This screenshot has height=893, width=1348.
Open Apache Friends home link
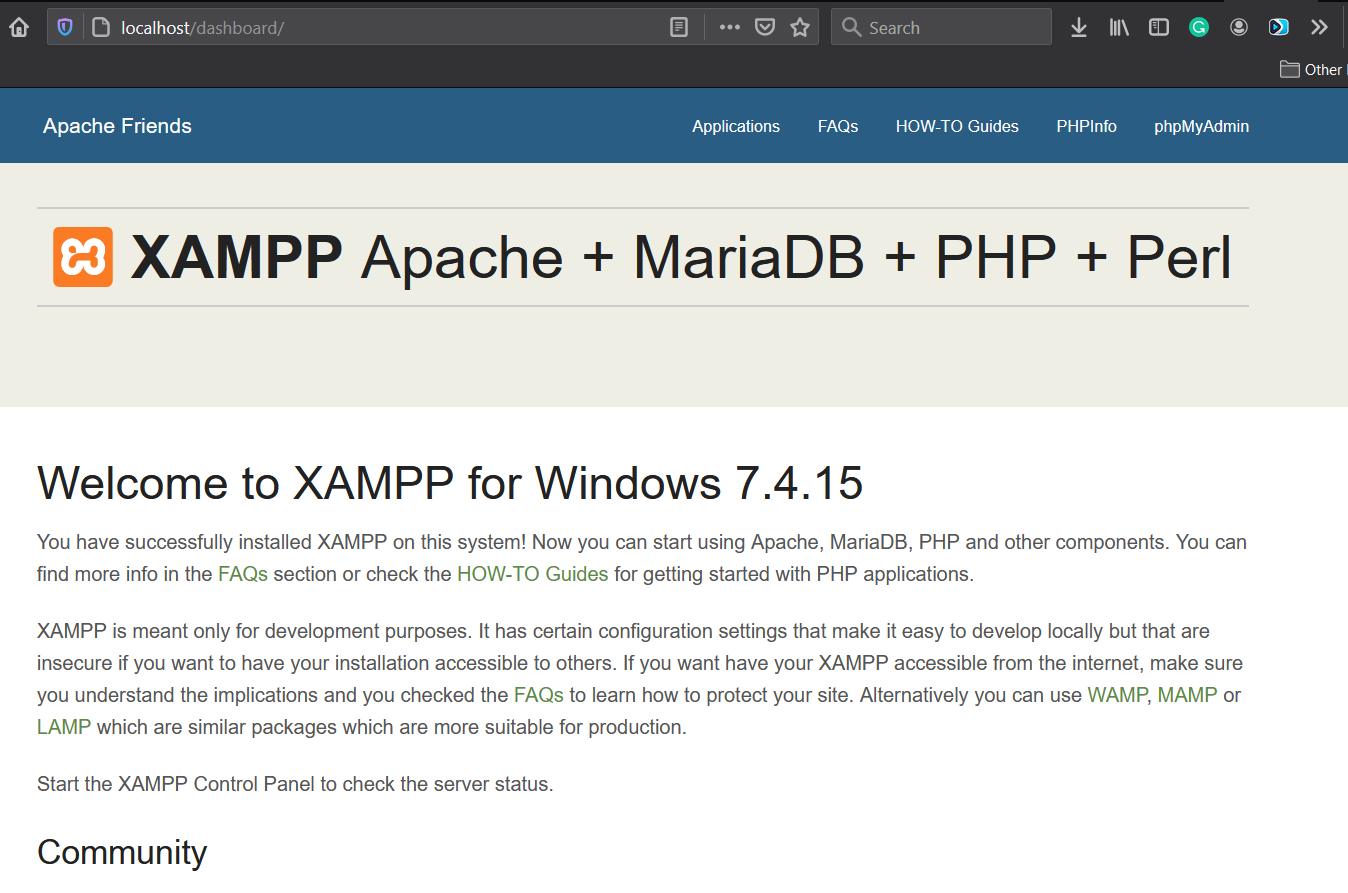tap(117, 126)
